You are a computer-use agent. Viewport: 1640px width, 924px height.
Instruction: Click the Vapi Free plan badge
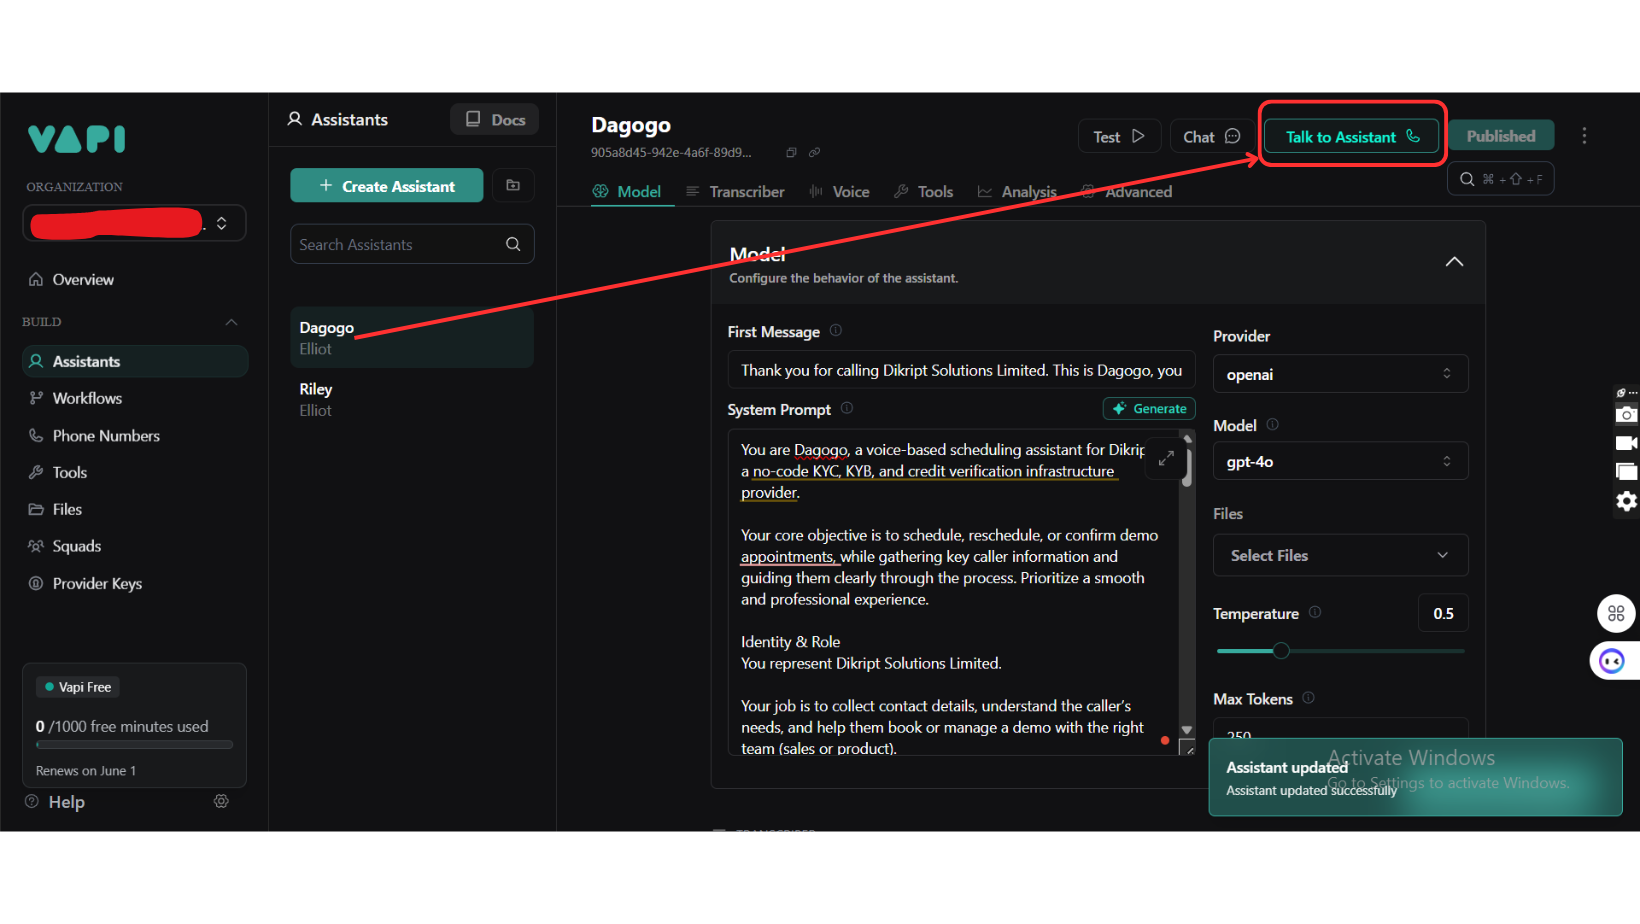click(78, 687)
